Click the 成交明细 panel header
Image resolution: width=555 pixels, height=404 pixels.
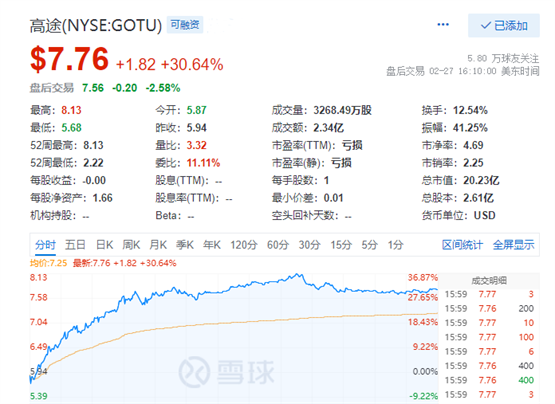tap(489, 281)
